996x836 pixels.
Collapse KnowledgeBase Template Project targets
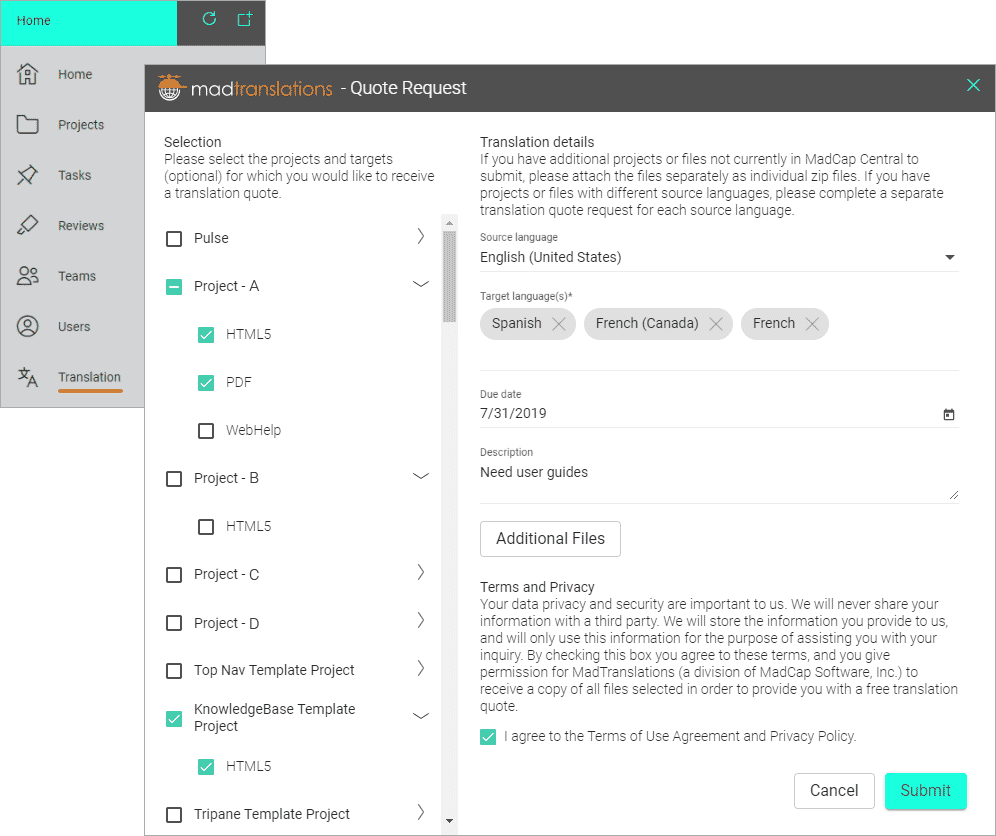pos(421,716)
